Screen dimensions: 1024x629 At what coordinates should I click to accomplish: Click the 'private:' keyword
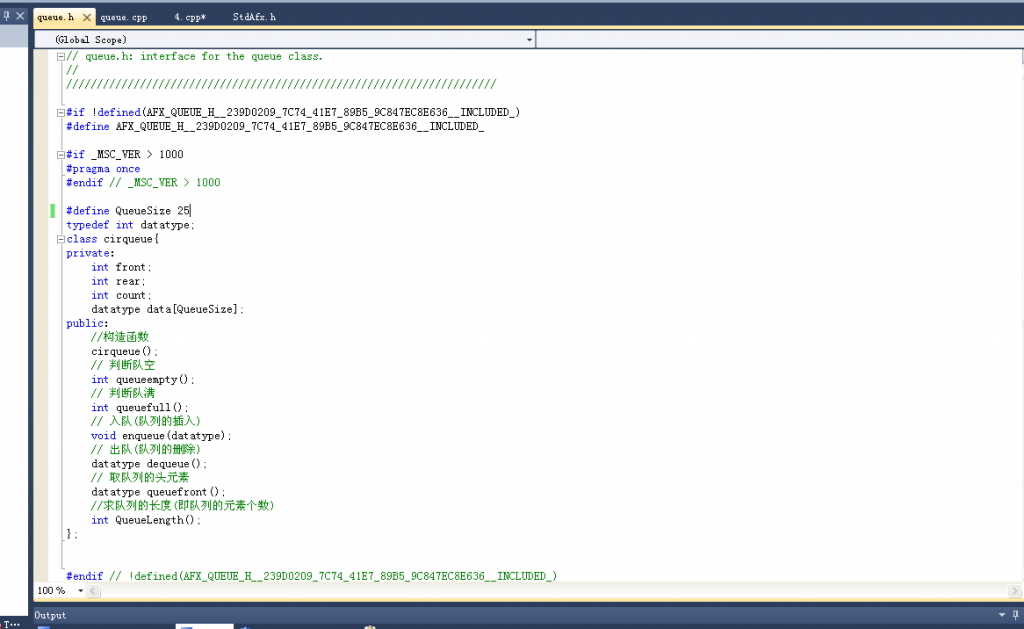(90, 253)
